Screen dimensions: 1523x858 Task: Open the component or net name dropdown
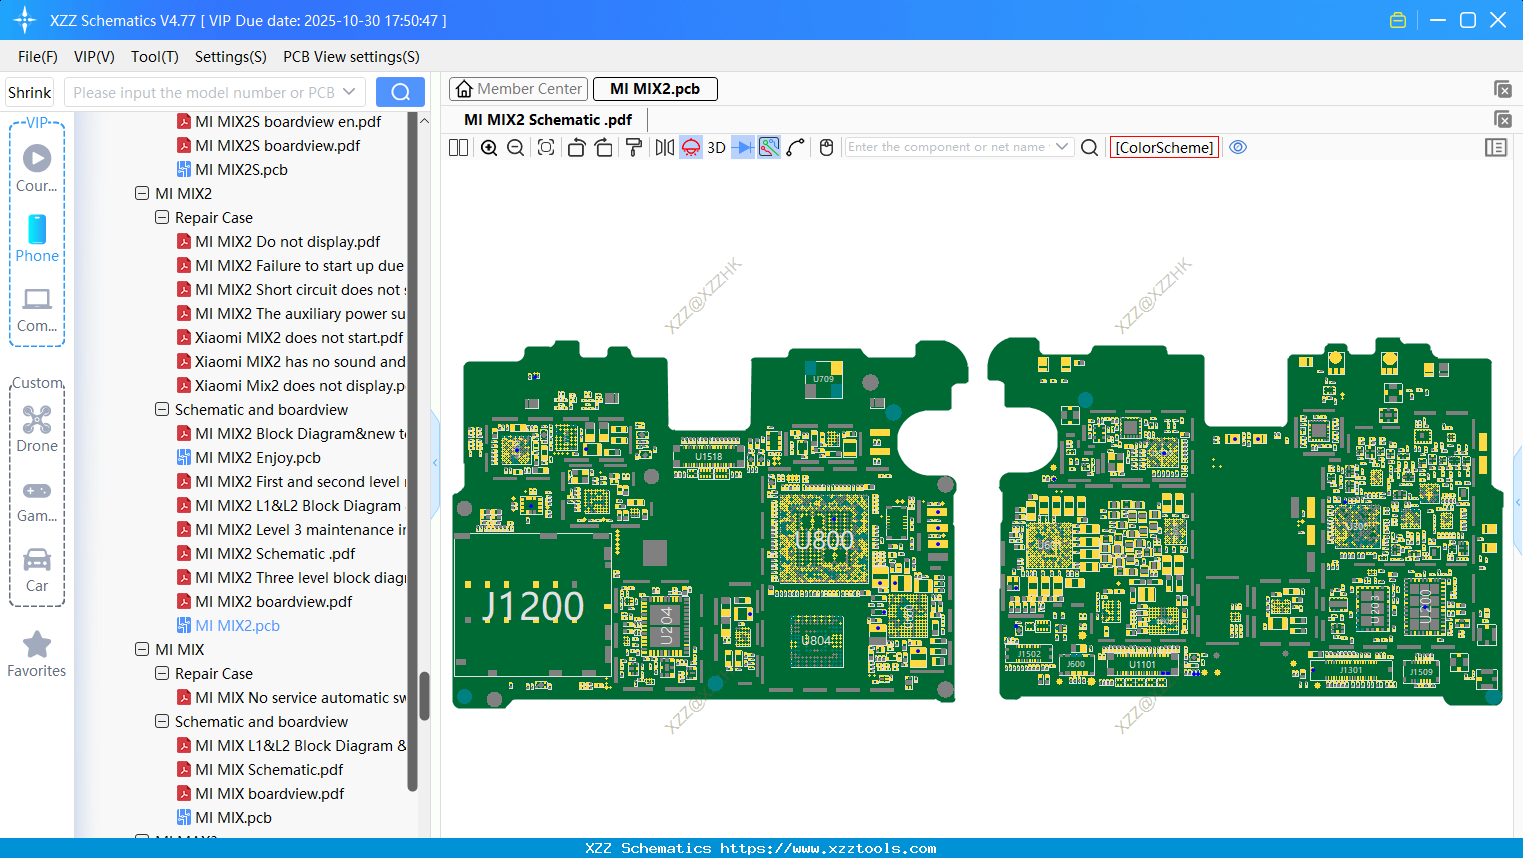tap(1062, 147)
